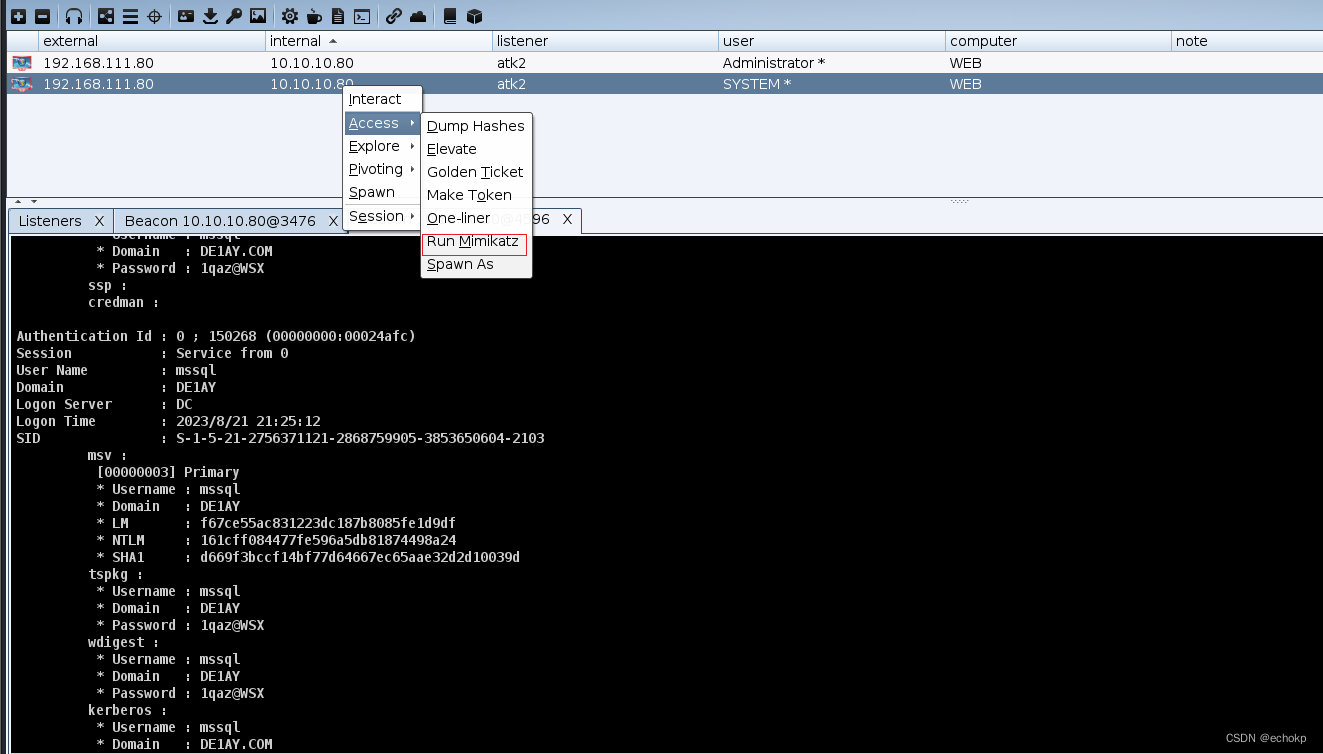
Task: Close the Beacon @4396 tab
Action: tap(567, 219)
